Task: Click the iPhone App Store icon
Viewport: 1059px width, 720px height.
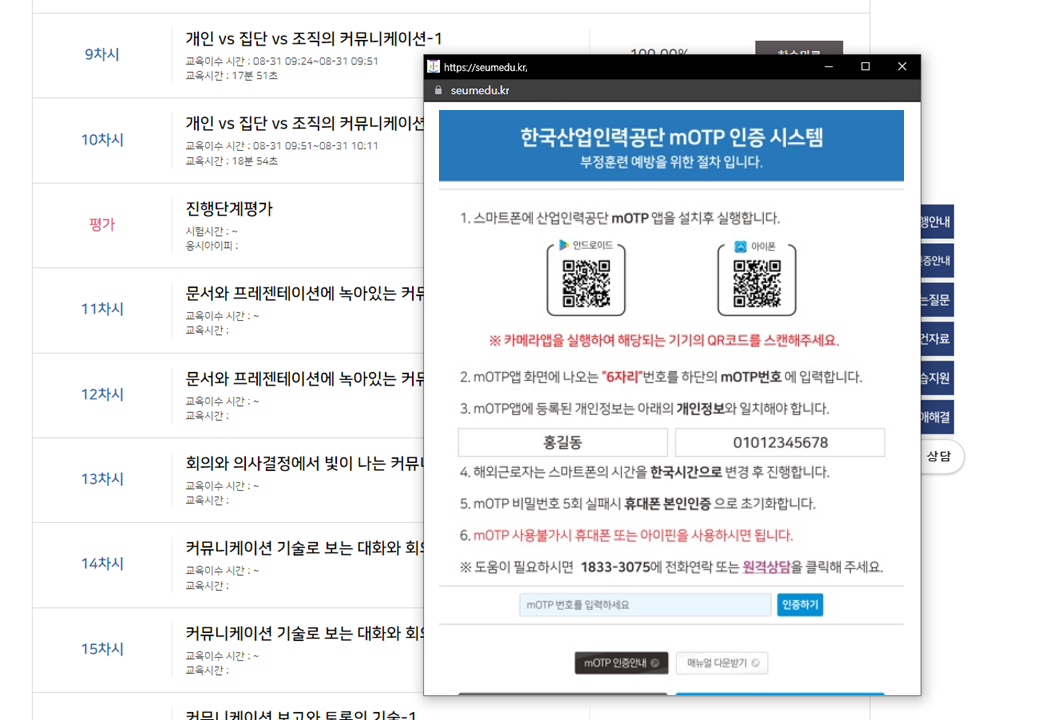Action: pos(740,247)
